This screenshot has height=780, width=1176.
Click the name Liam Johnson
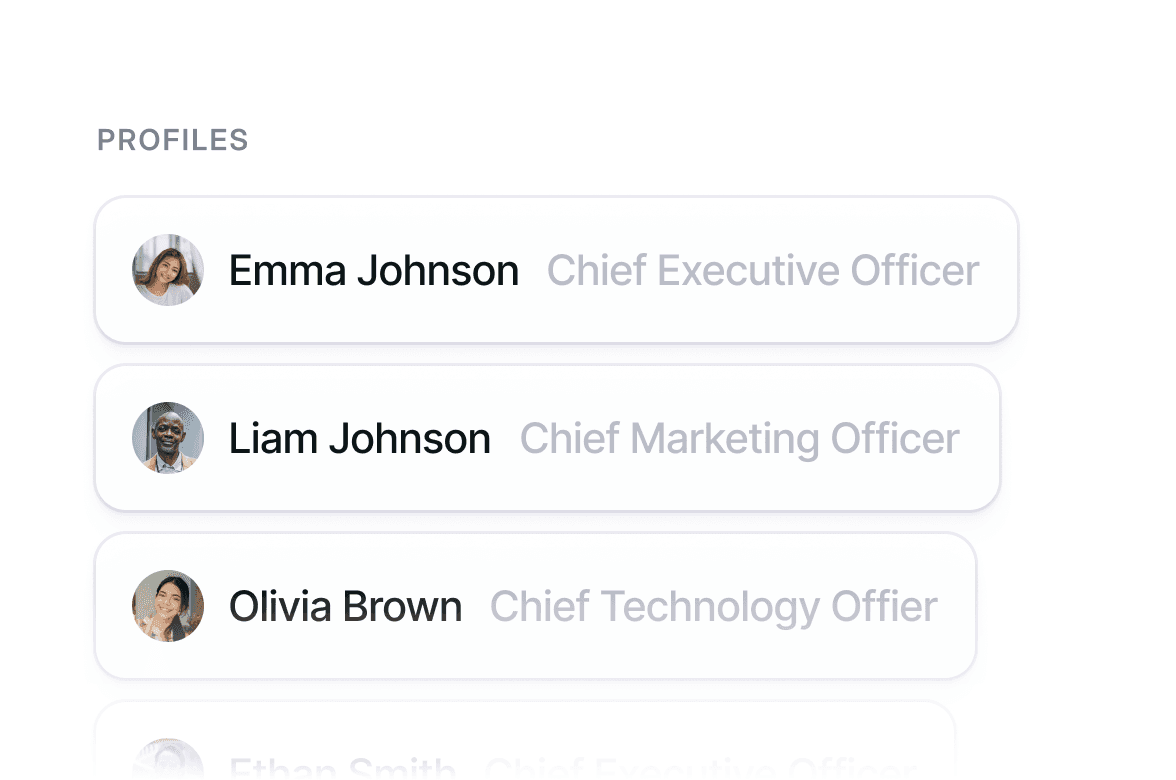click(359, 439)
